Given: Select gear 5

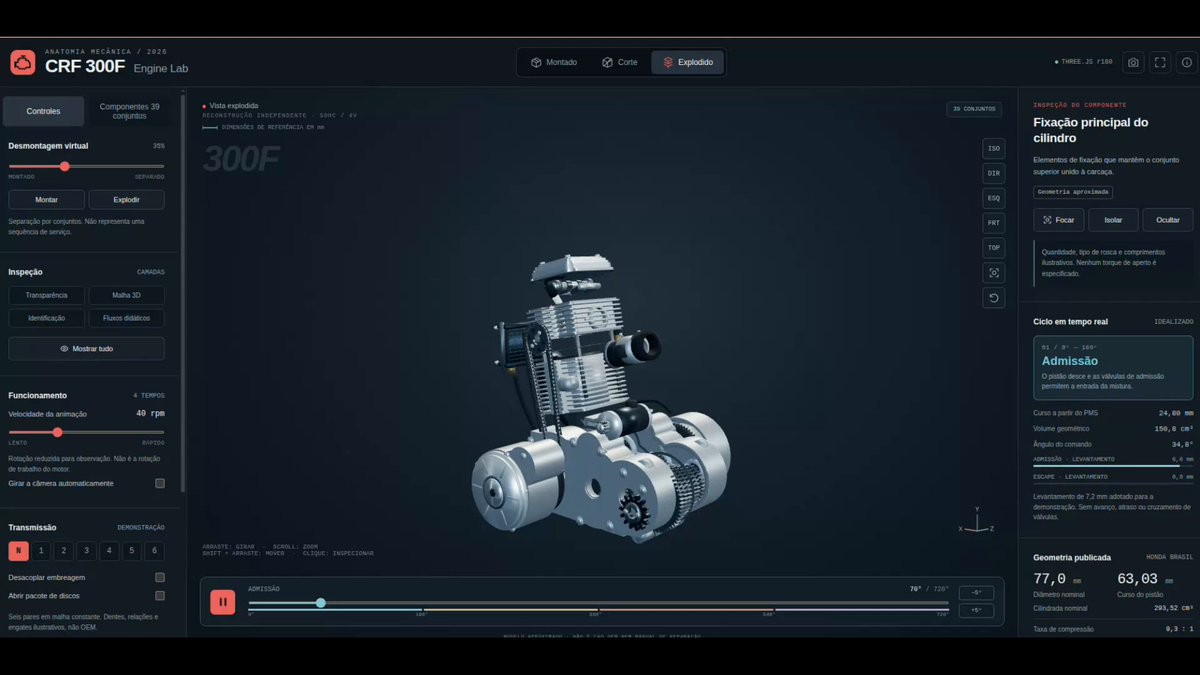Looking at the screenshot, I should point(131,551).
